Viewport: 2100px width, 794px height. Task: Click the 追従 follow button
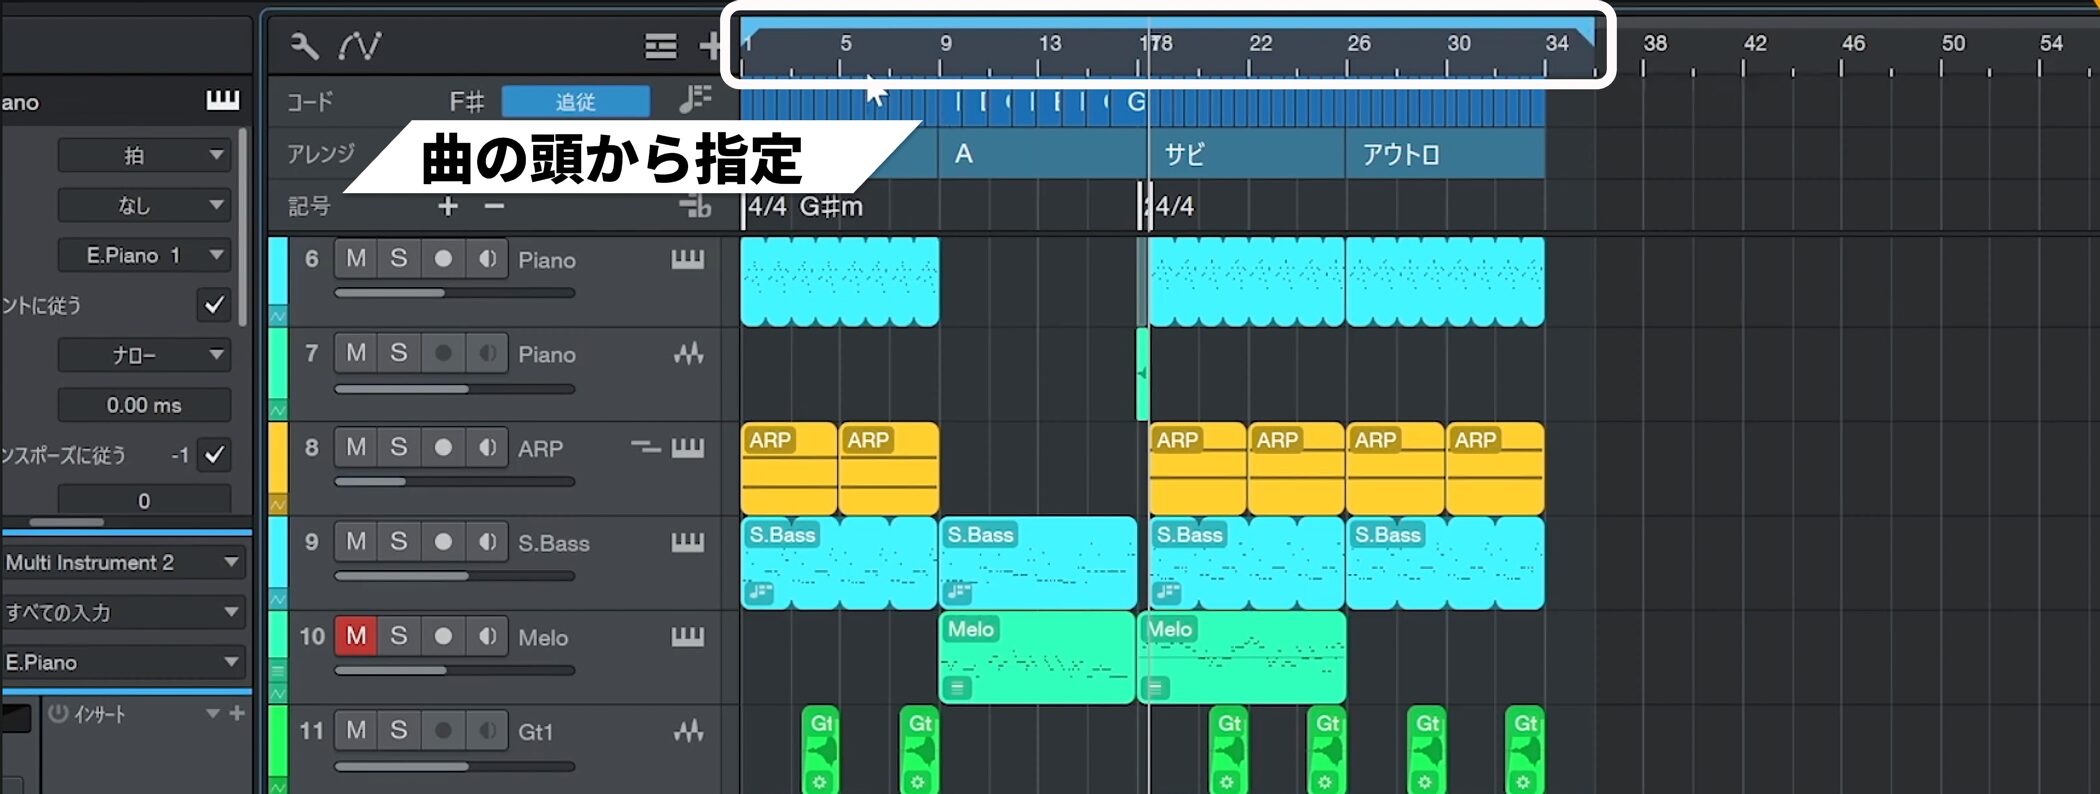[575, 102]
